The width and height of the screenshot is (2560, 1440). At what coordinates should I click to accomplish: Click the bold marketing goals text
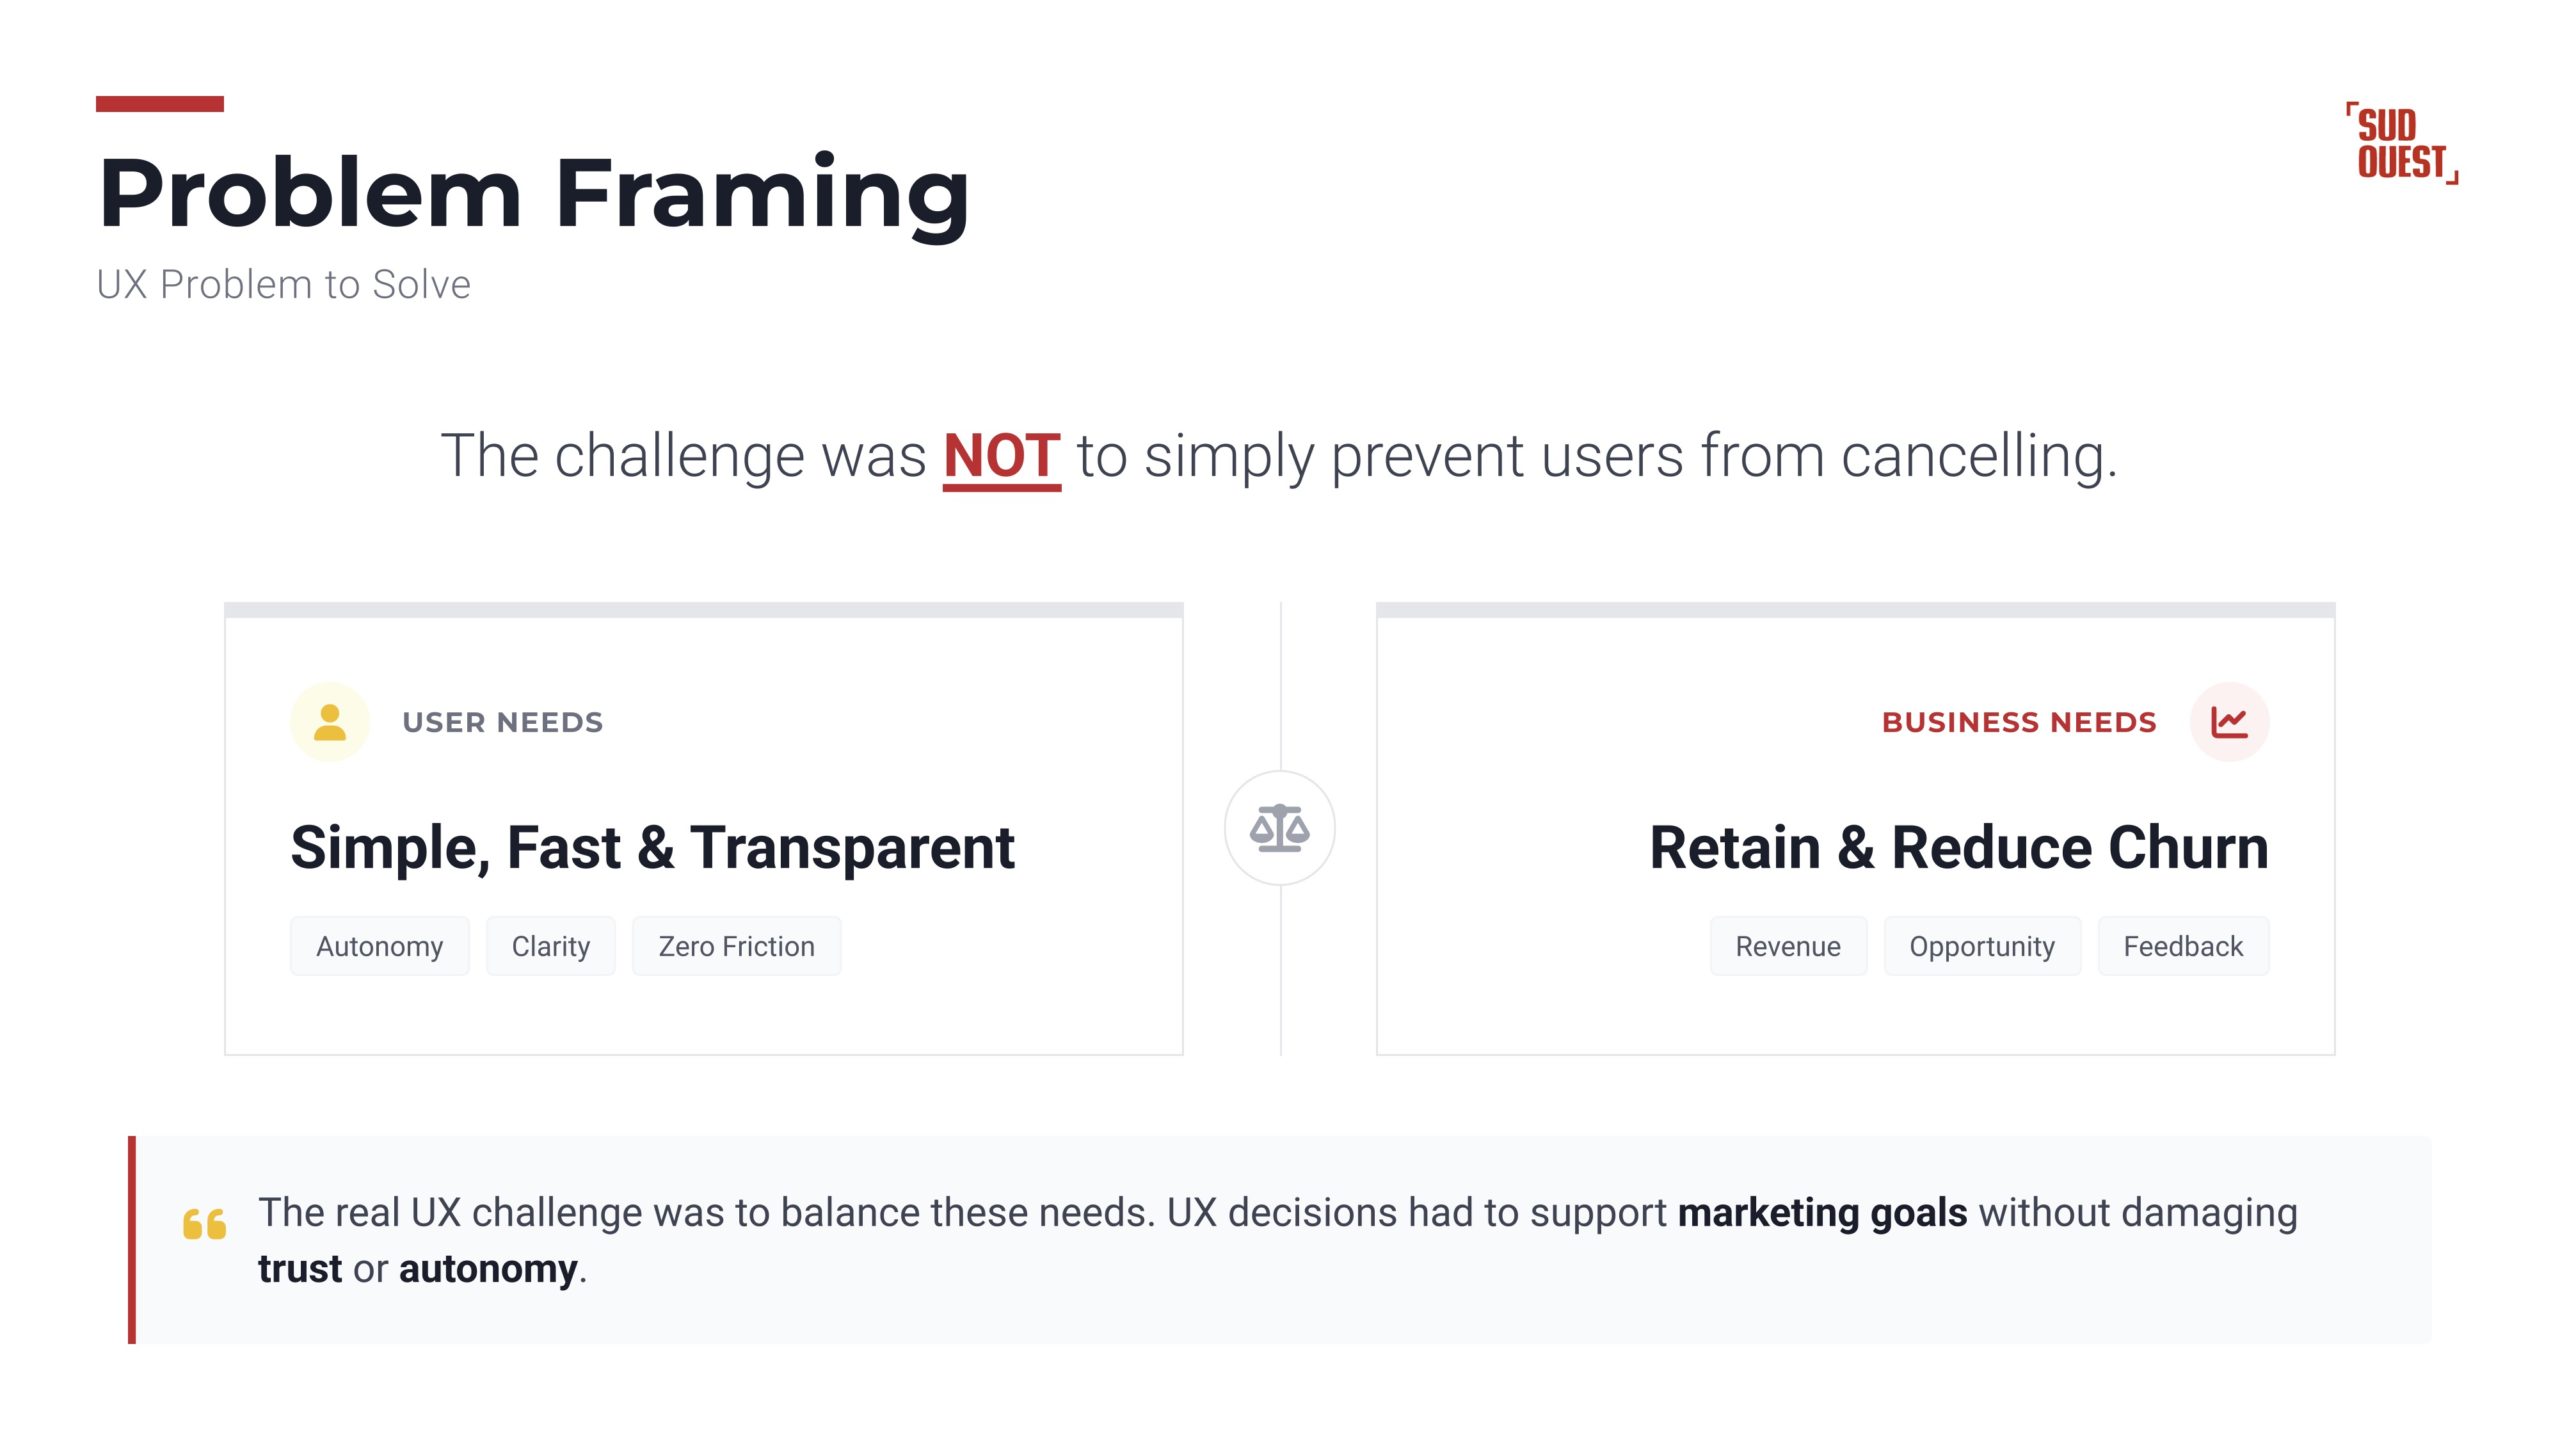click(1822, 1213)
